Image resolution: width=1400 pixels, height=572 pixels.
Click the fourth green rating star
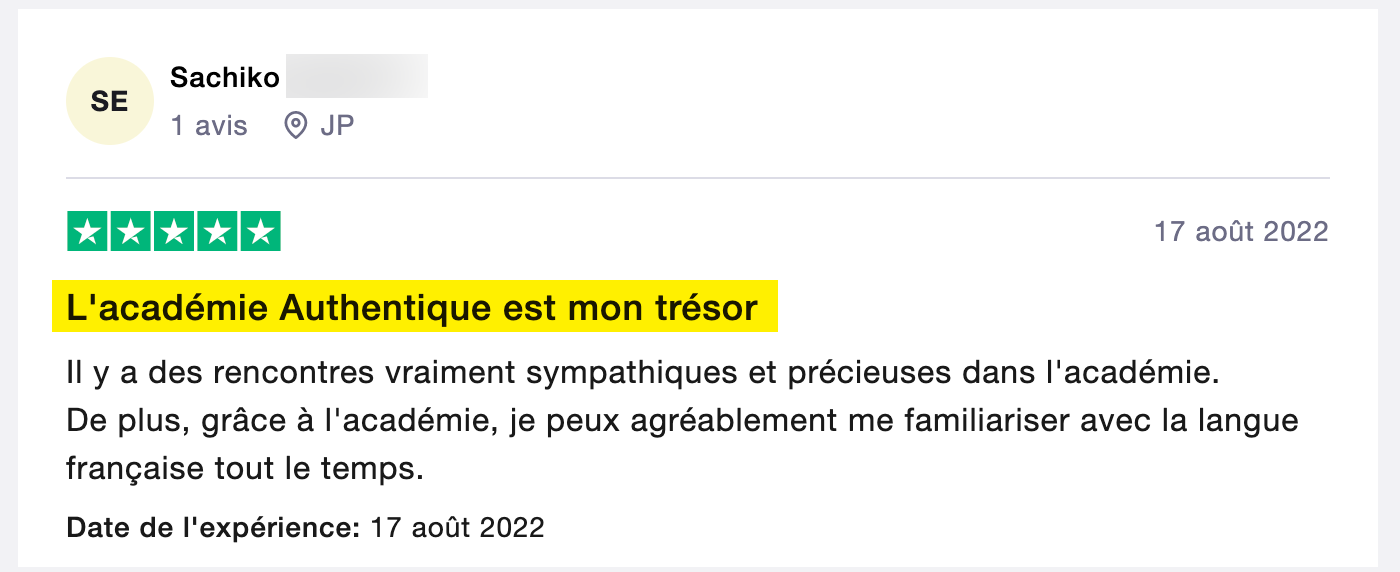[217, 232]
